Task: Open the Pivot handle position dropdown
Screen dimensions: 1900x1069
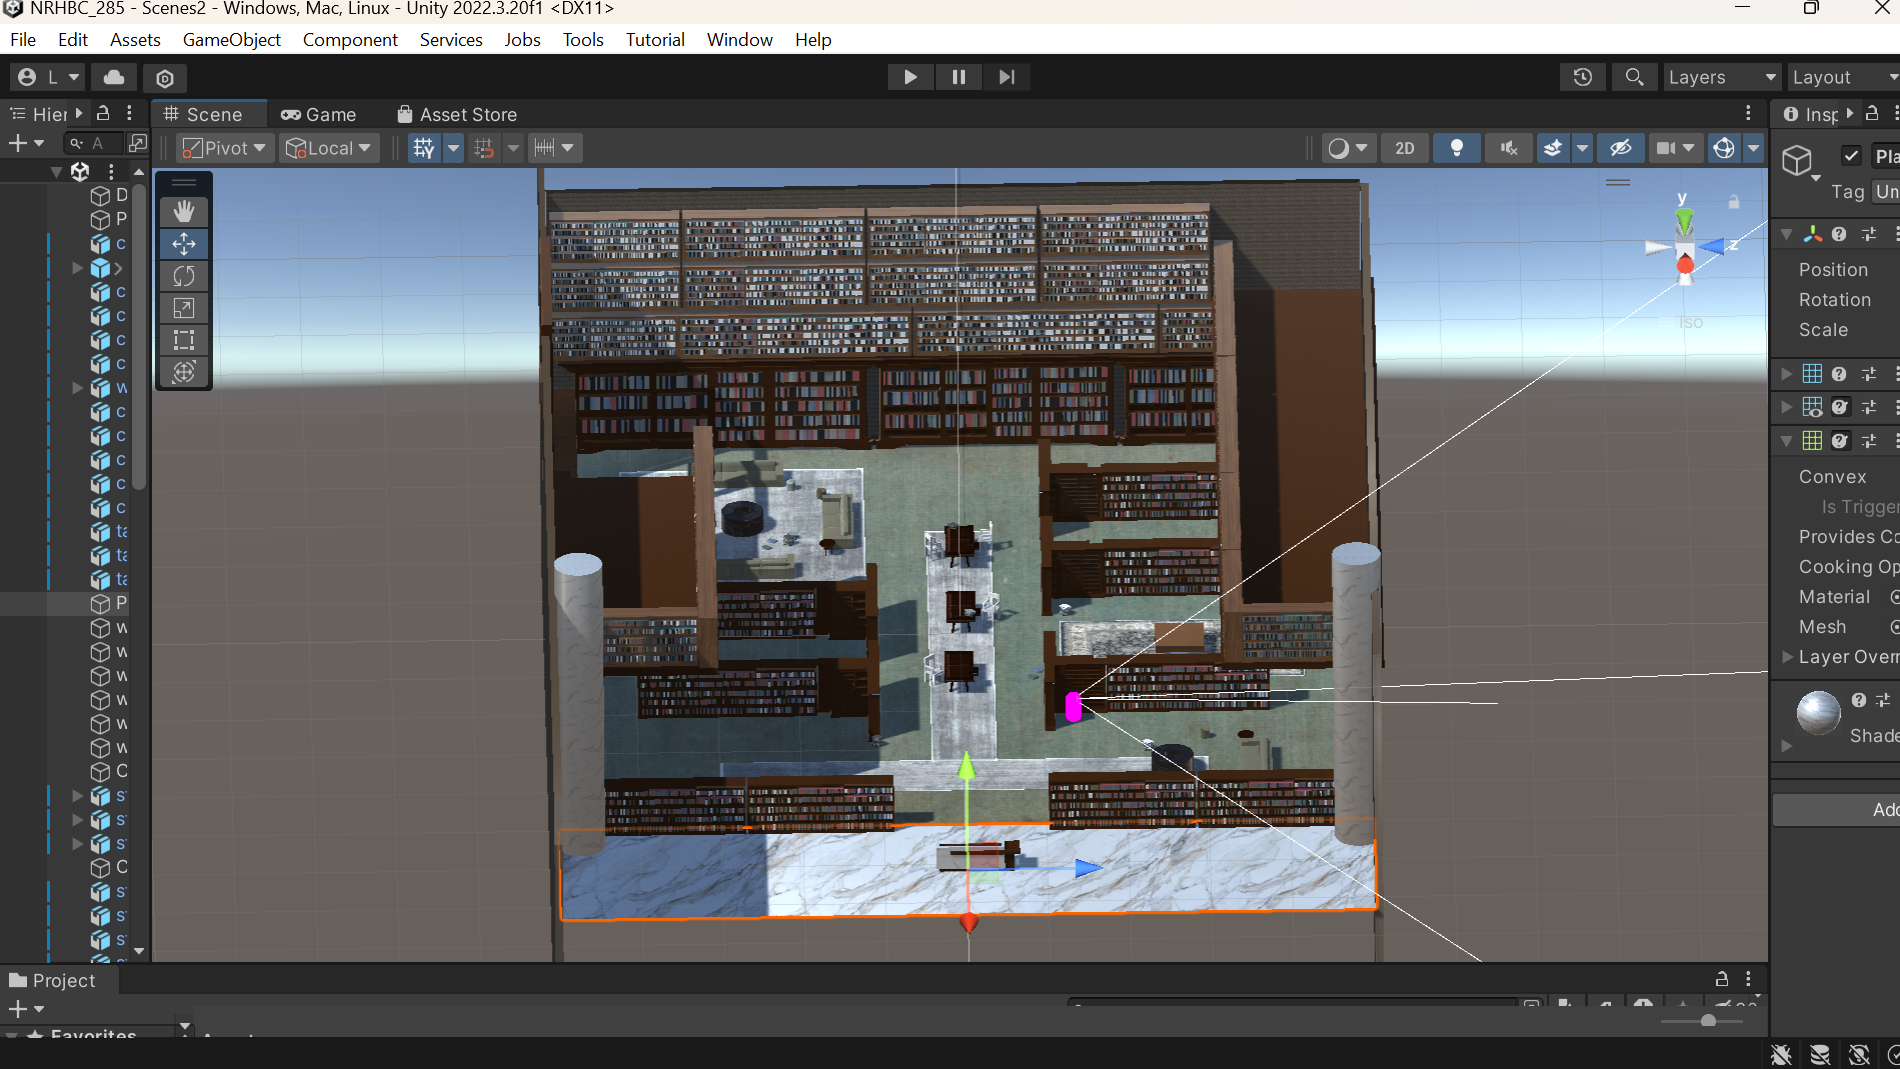Action: pos(224,148)
